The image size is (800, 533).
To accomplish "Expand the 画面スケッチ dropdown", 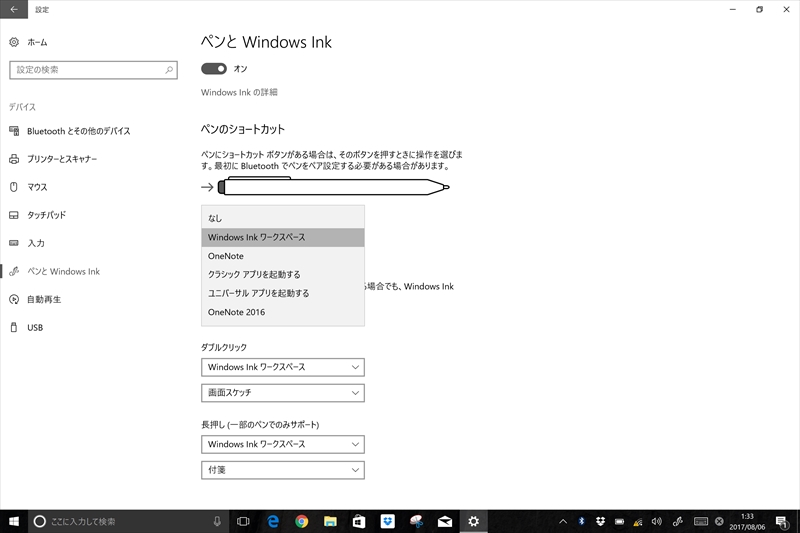I will [x=283, y=393].
